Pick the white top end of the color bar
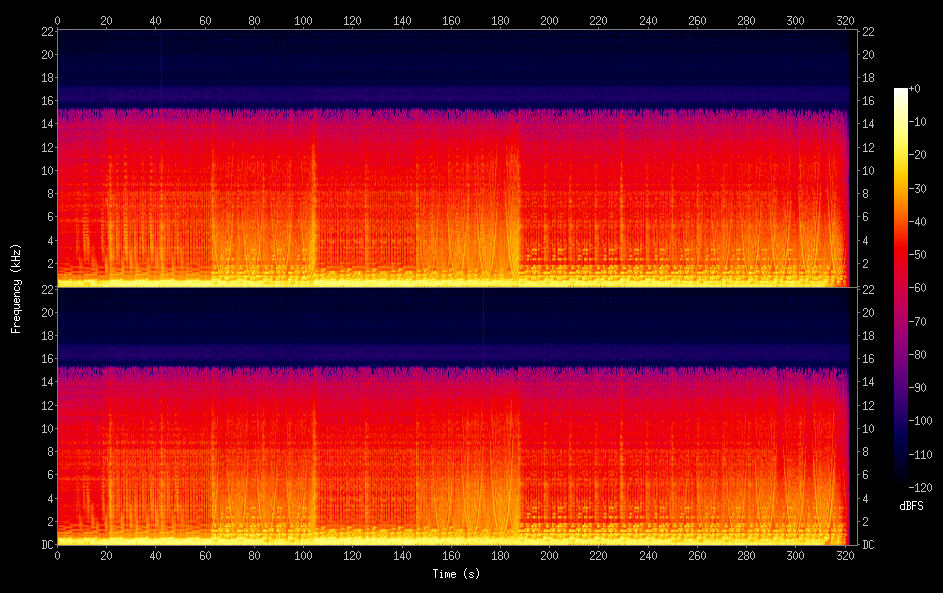Screen dimensions: 943x593 click(901, 91)
